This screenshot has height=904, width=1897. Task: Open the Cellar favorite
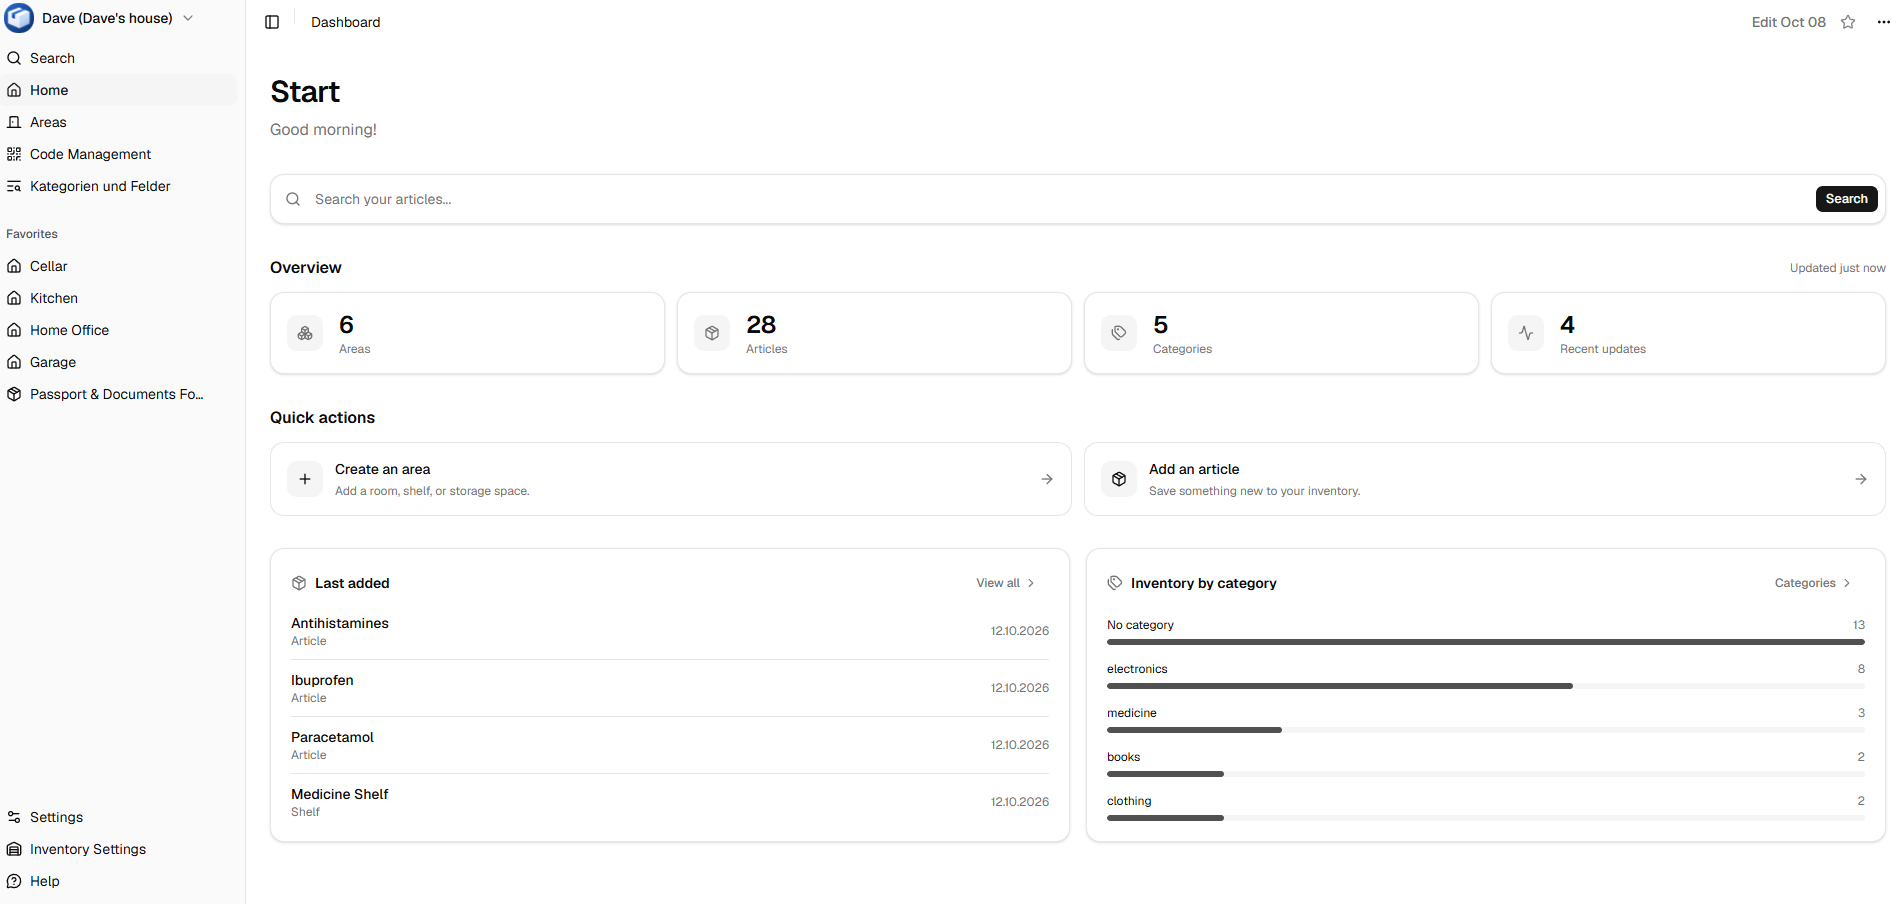tap(120, 266)
